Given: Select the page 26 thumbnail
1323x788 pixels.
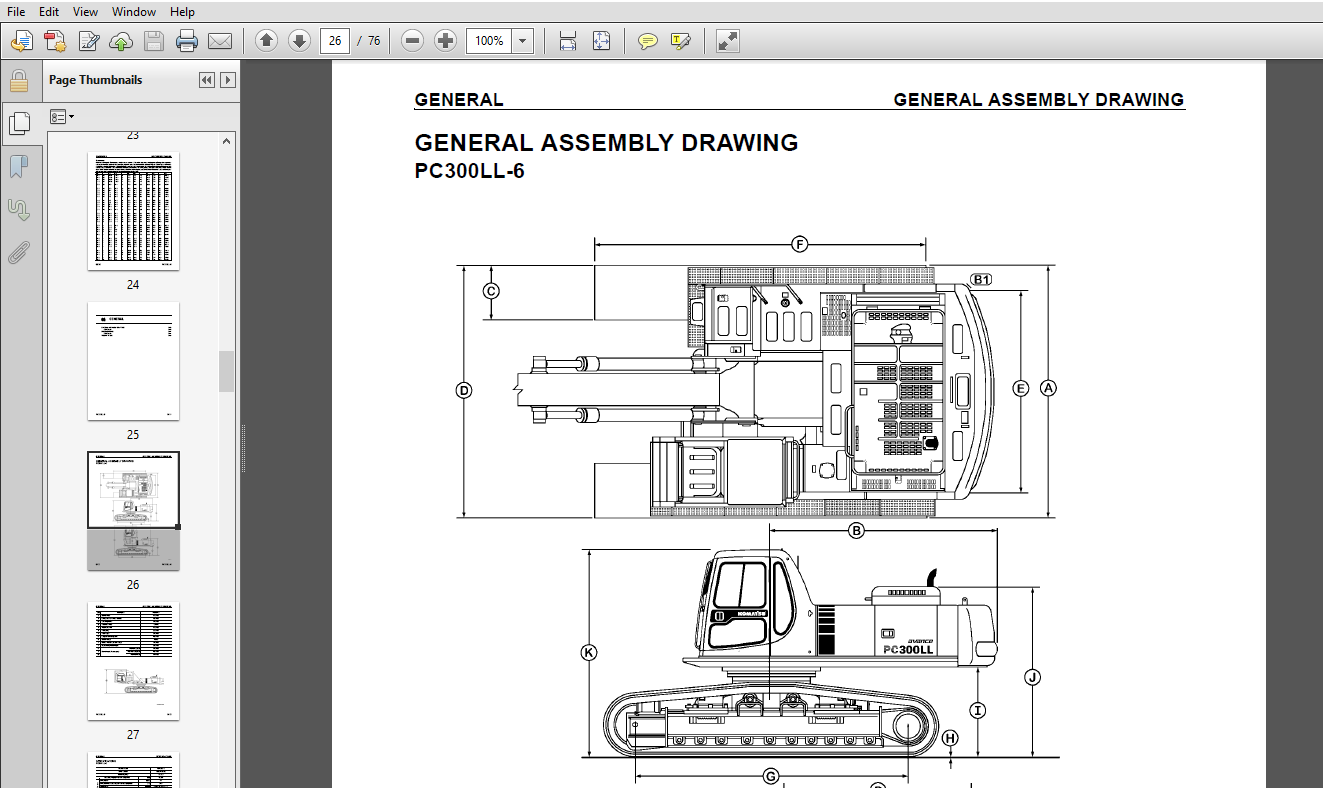Looking at the screenshot, I should tap(133, 511).
